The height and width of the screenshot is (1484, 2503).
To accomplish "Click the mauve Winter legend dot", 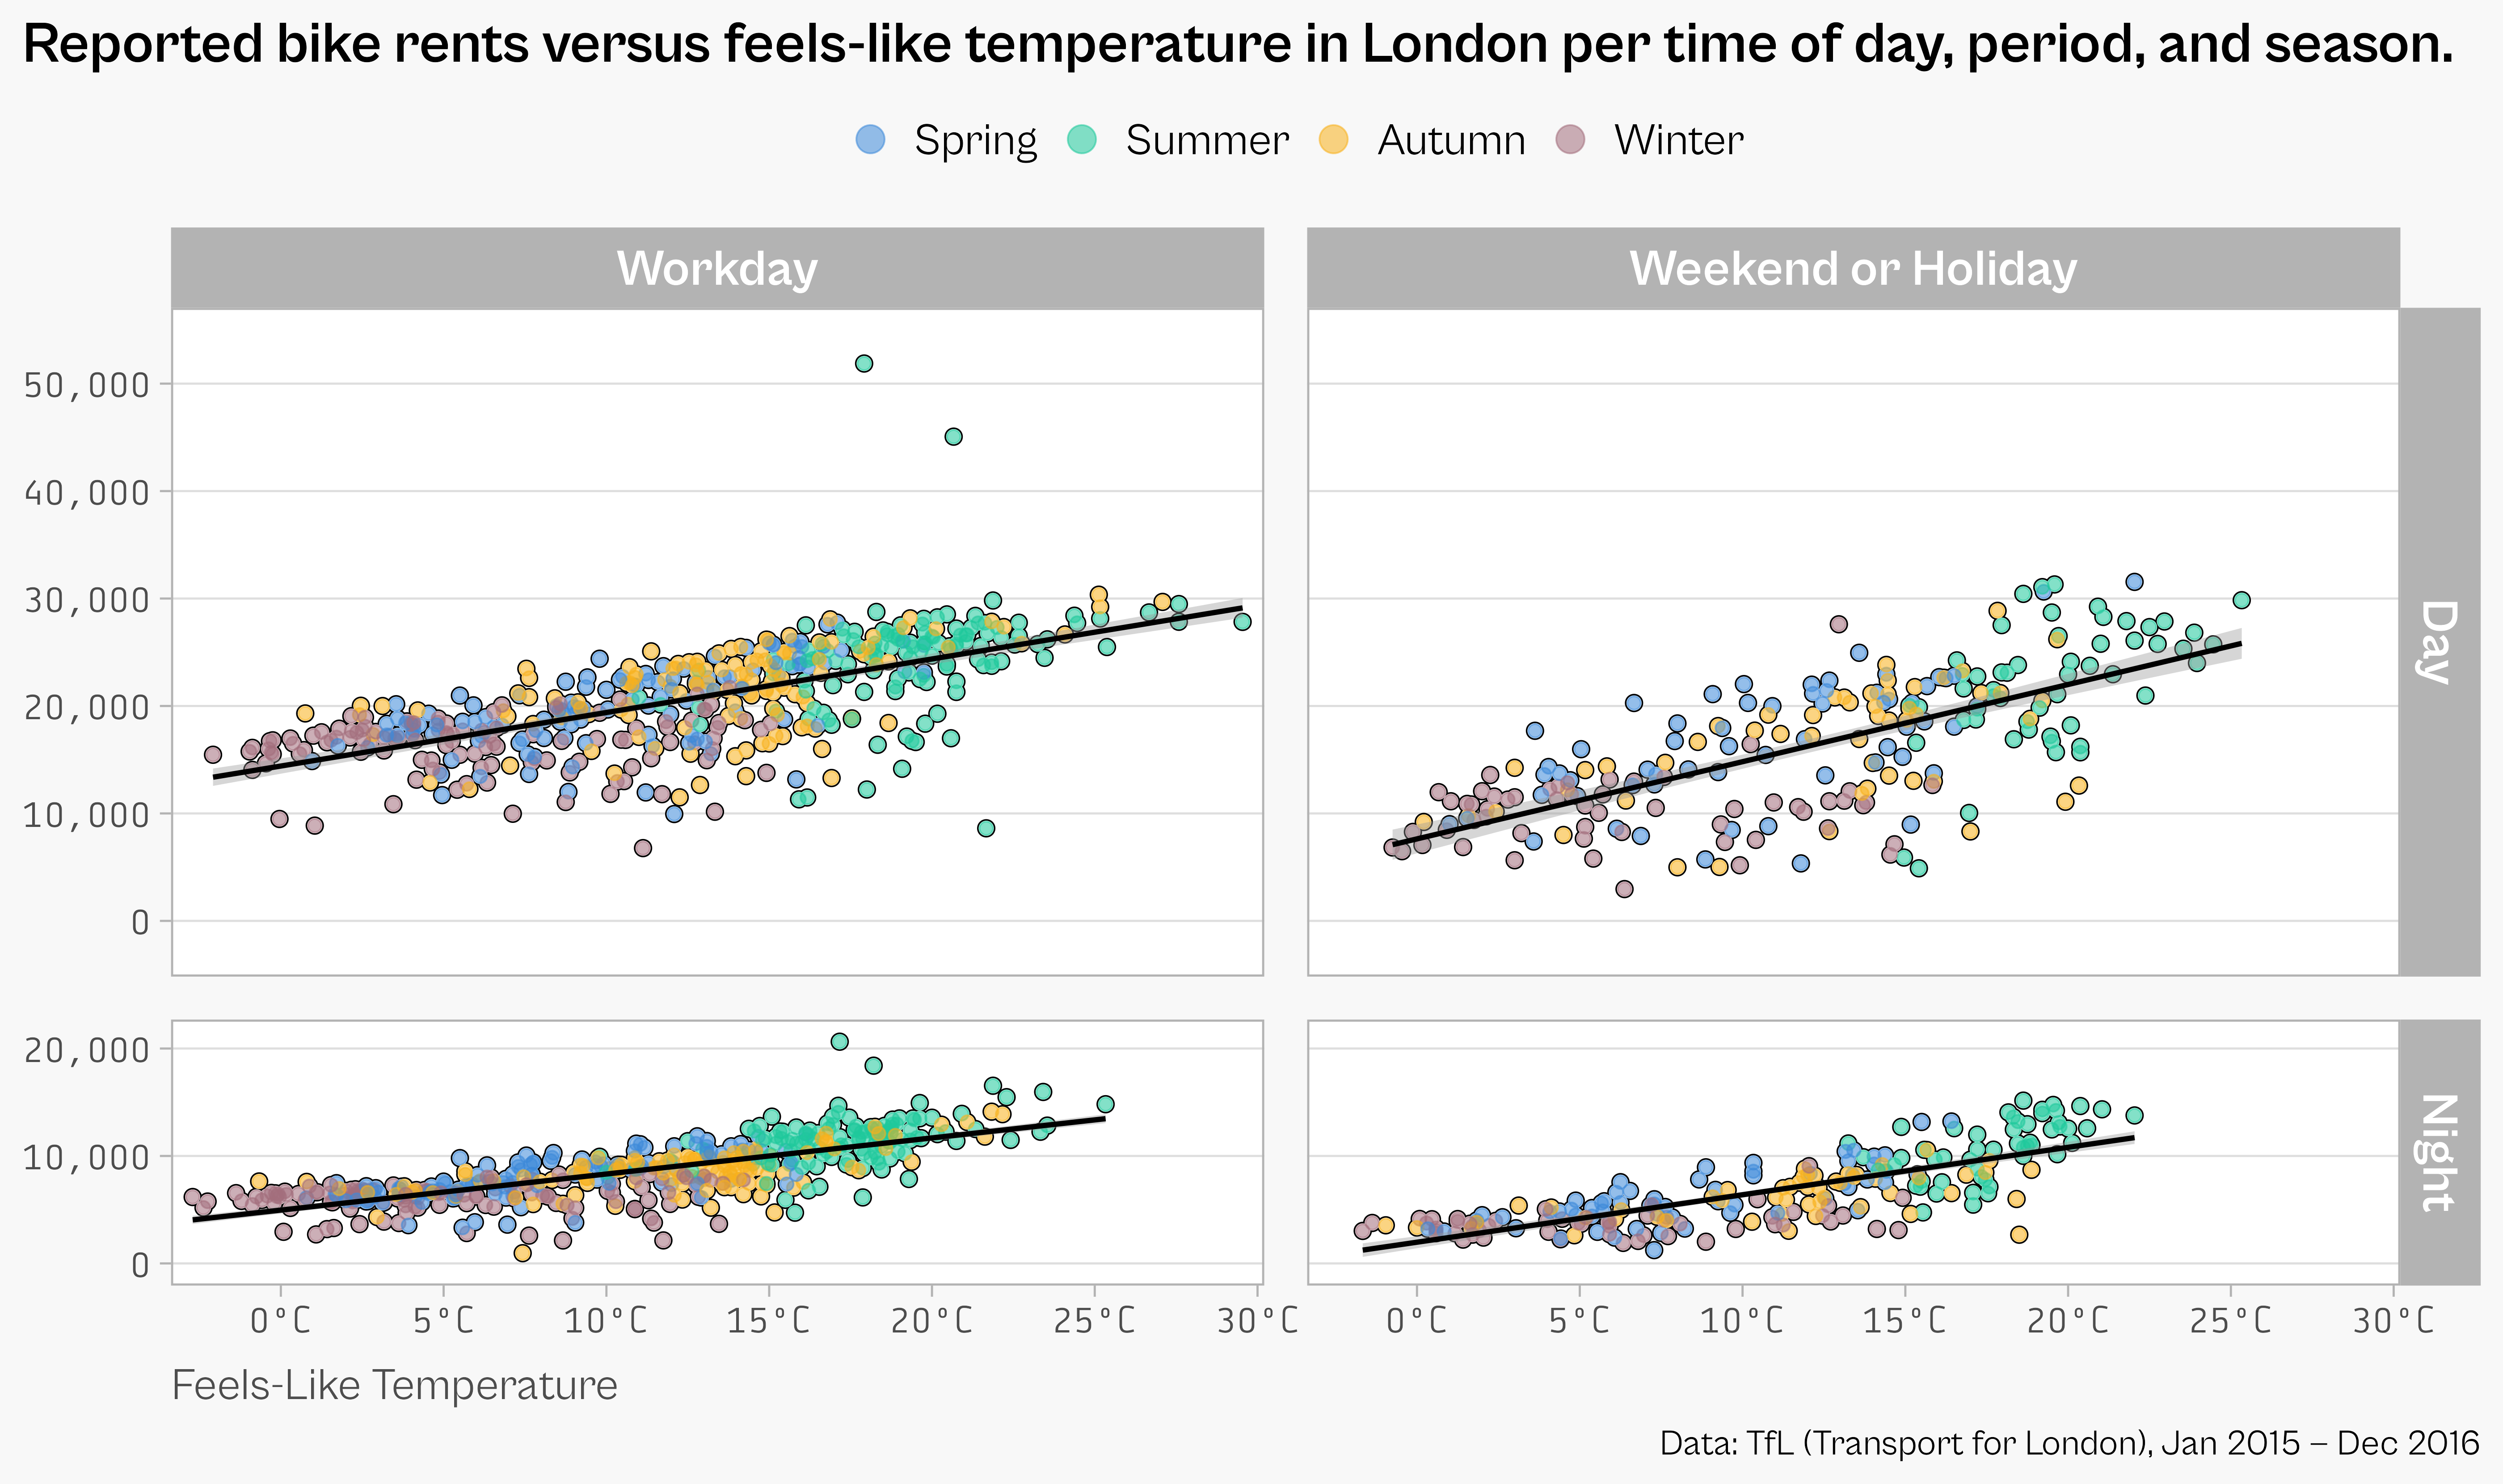I will (1571, 139).
